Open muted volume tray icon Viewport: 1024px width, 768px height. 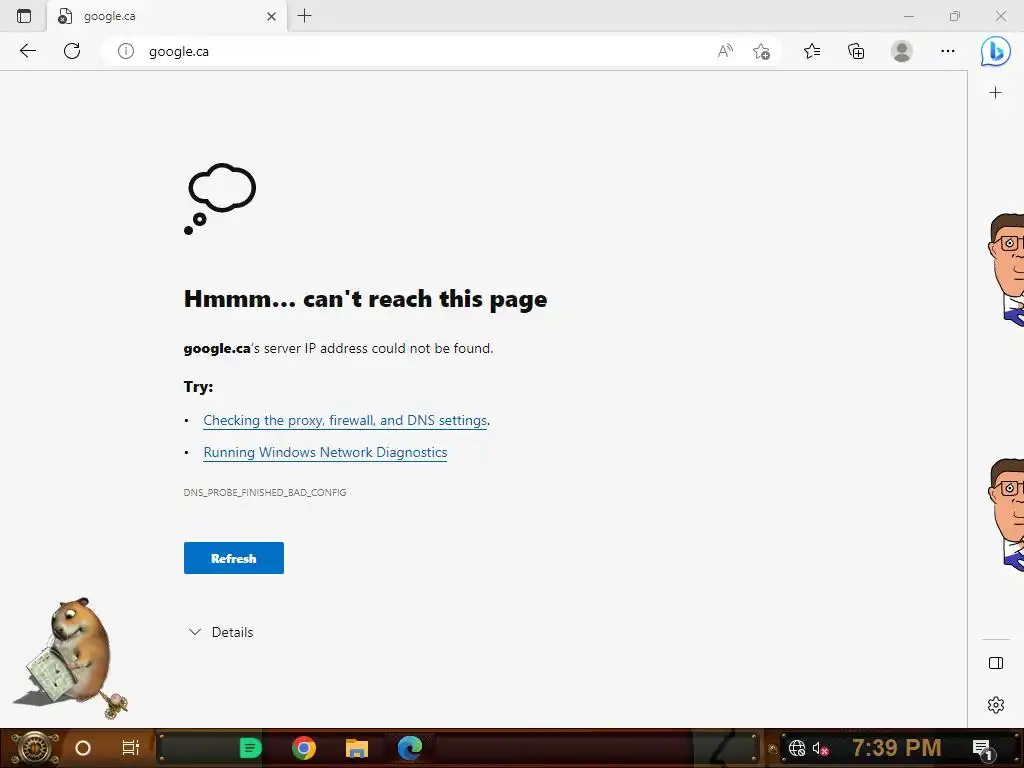[820, 748]
